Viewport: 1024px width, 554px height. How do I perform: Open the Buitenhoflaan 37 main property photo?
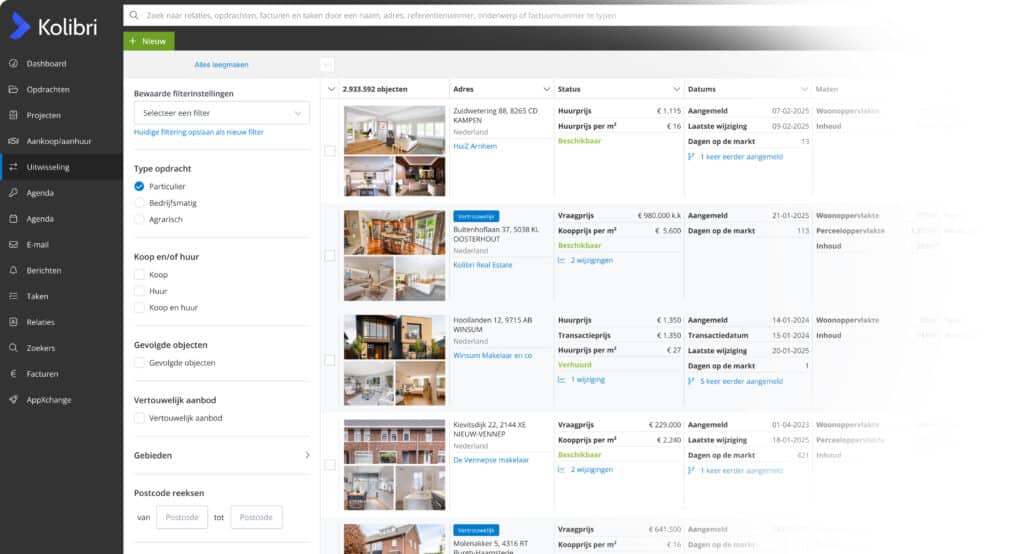(x=394, y=233)
